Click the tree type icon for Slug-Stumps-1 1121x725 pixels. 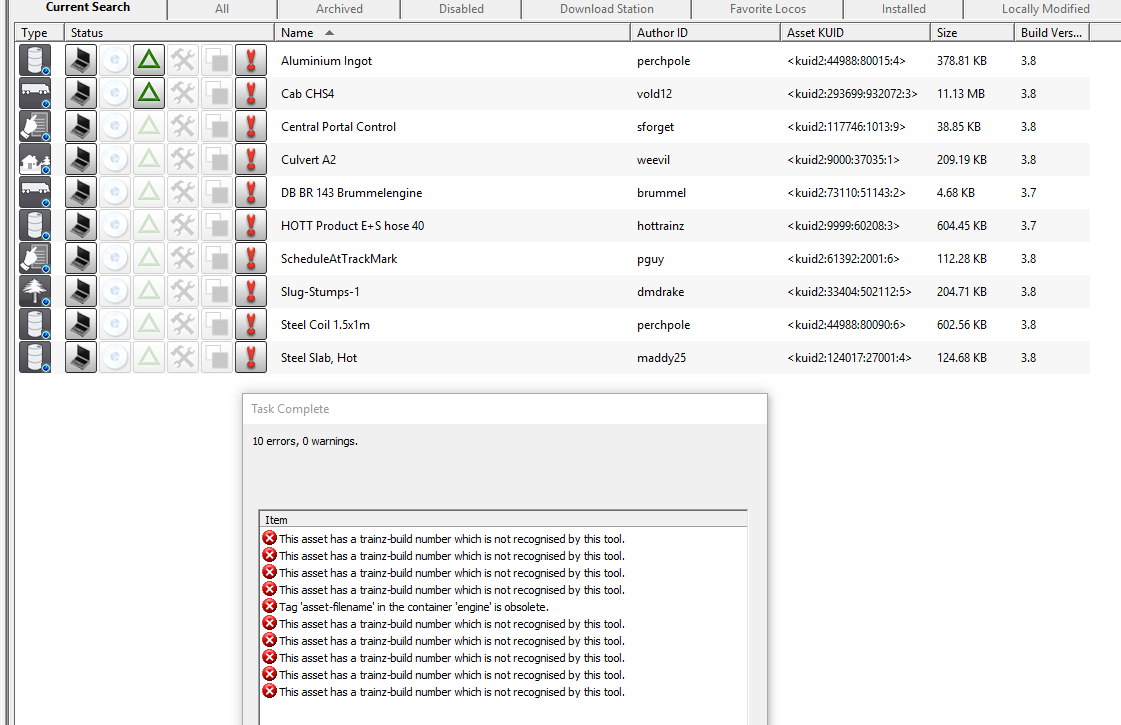point(35,292)
